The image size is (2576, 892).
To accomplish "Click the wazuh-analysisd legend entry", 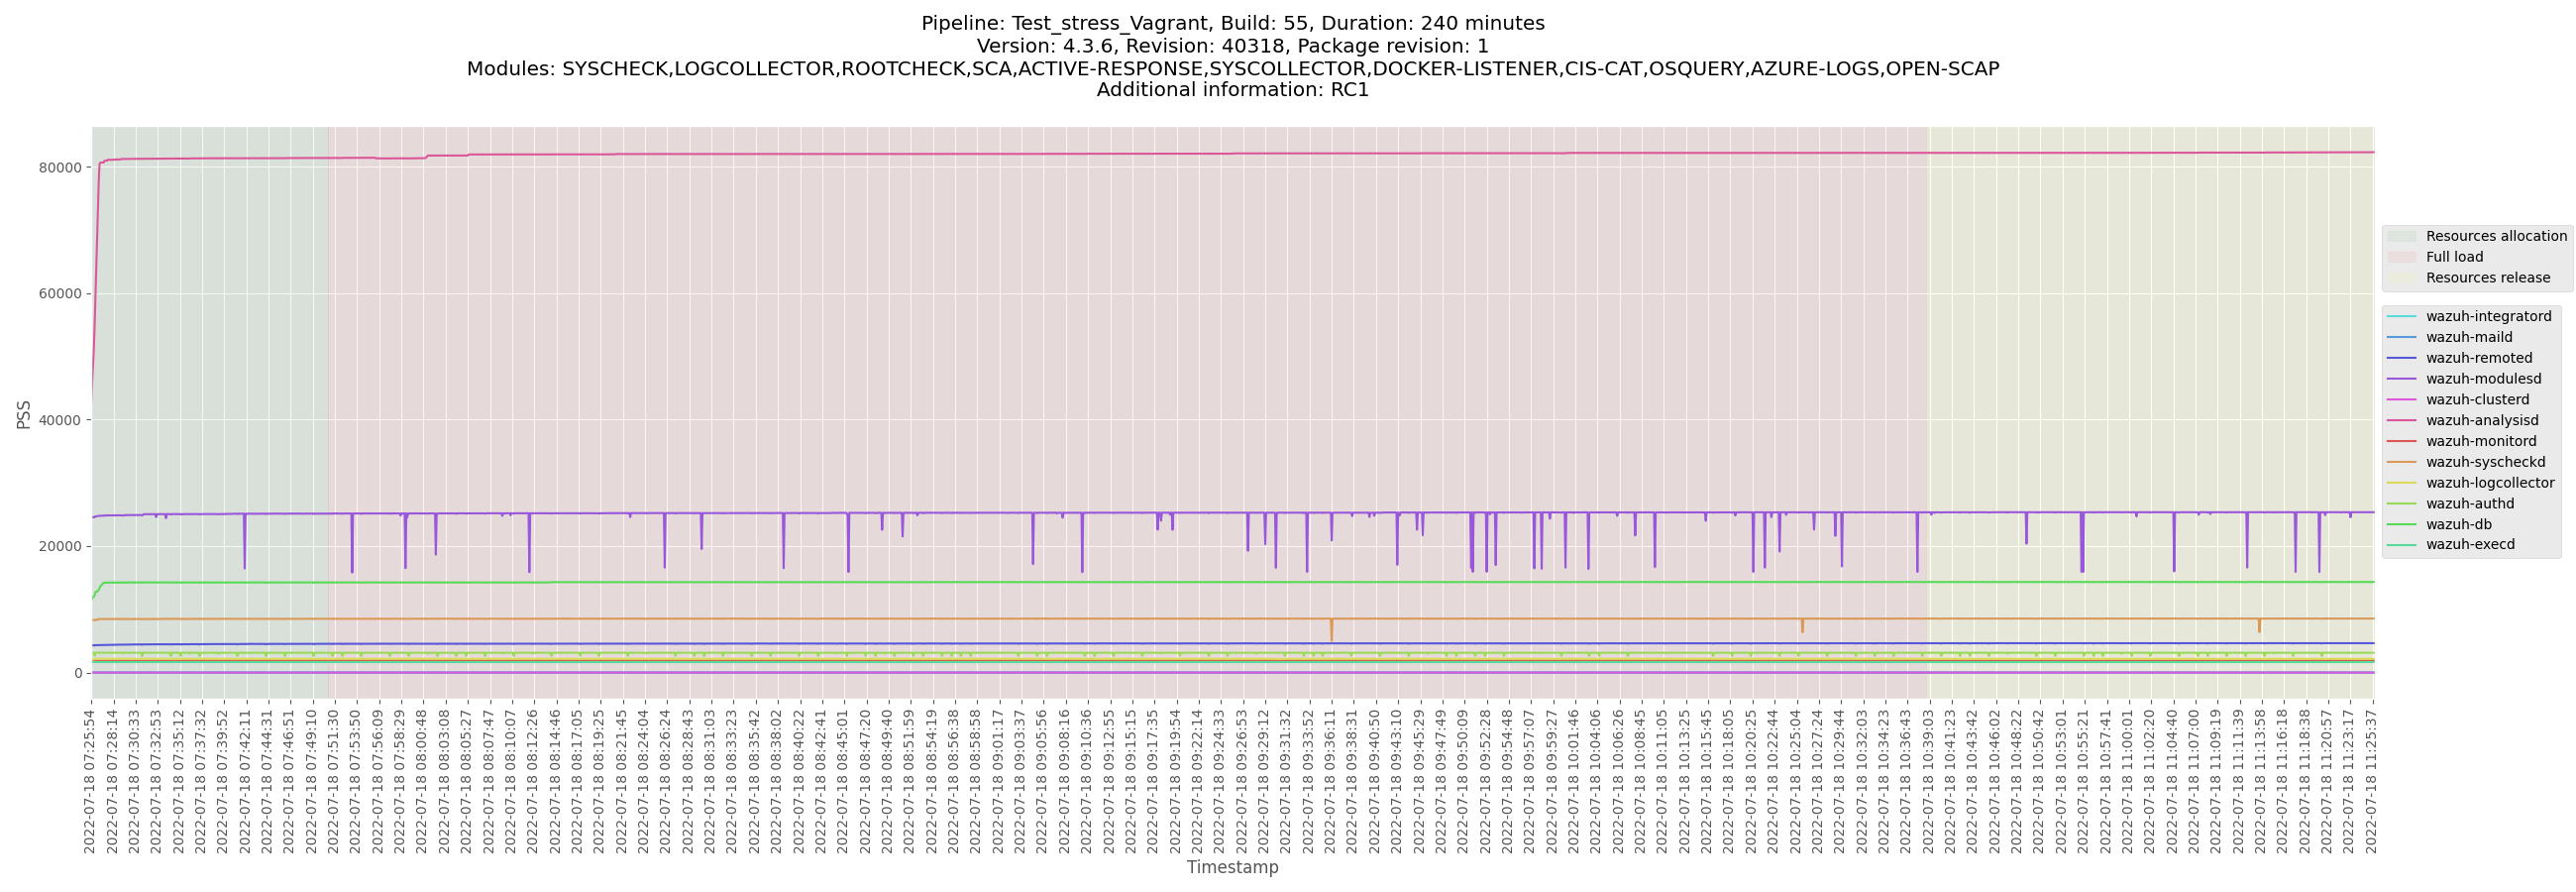I will 2481,421.
